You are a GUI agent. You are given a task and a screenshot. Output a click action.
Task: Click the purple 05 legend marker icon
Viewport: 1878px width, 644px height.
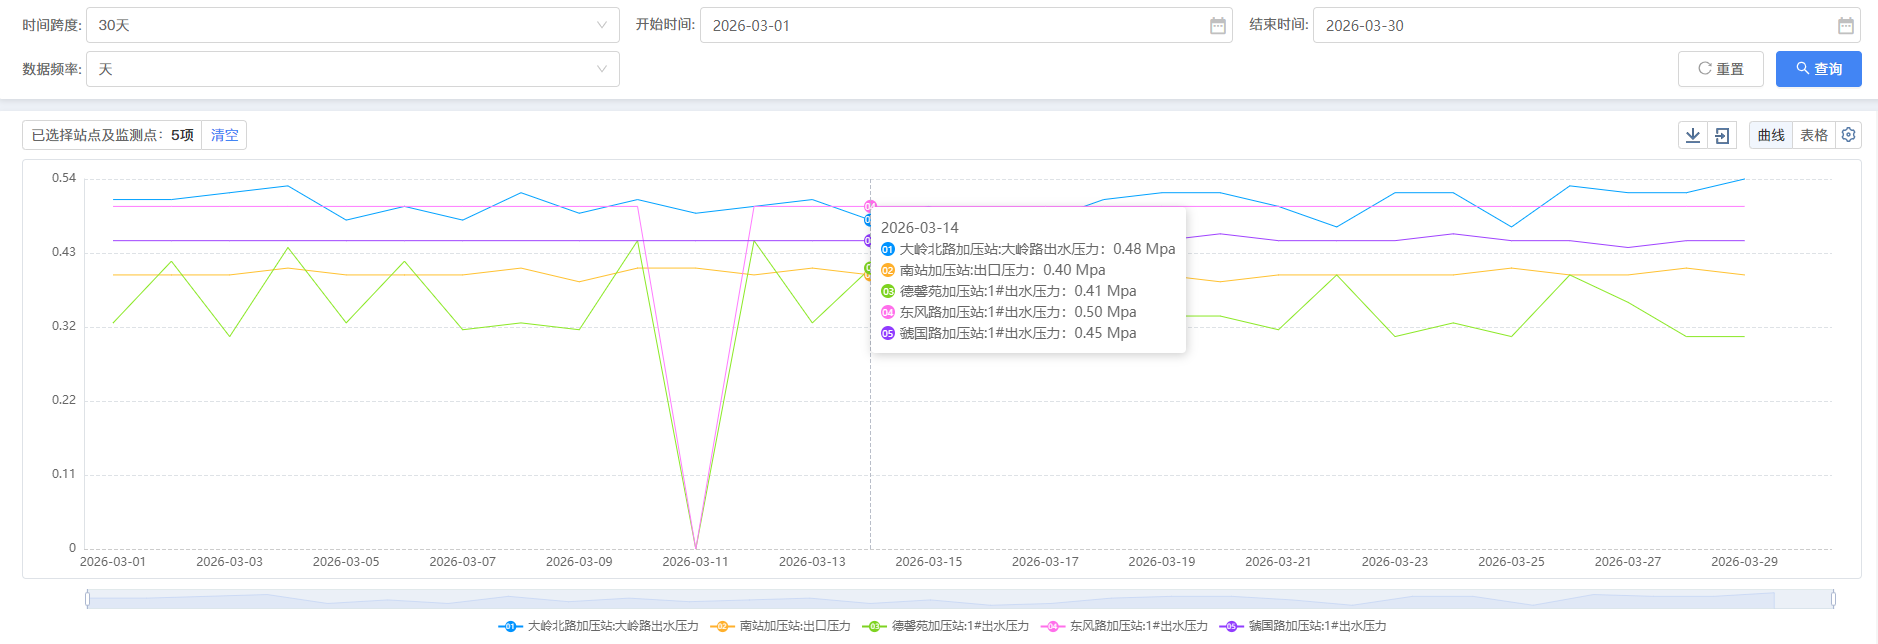pos(1231,626)
